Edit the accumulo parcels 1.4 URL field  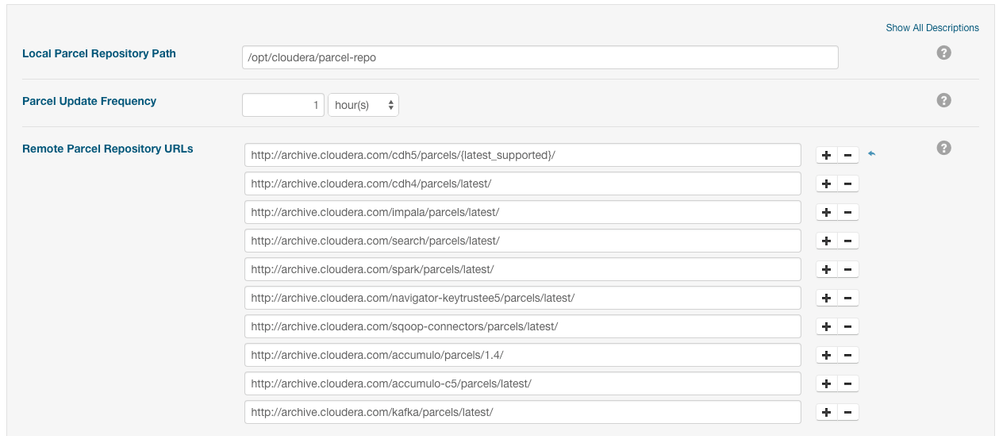522,355
